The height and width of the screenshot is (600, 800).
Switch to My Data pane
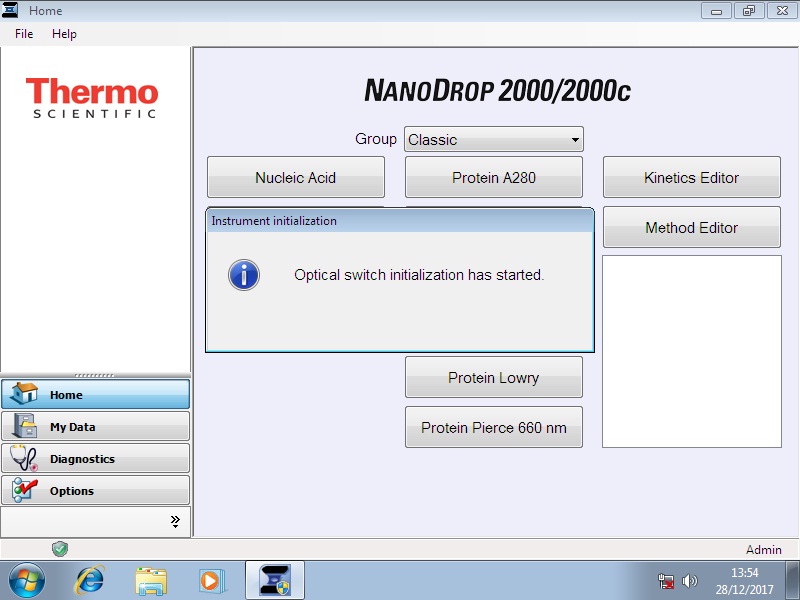pos(95,427)
